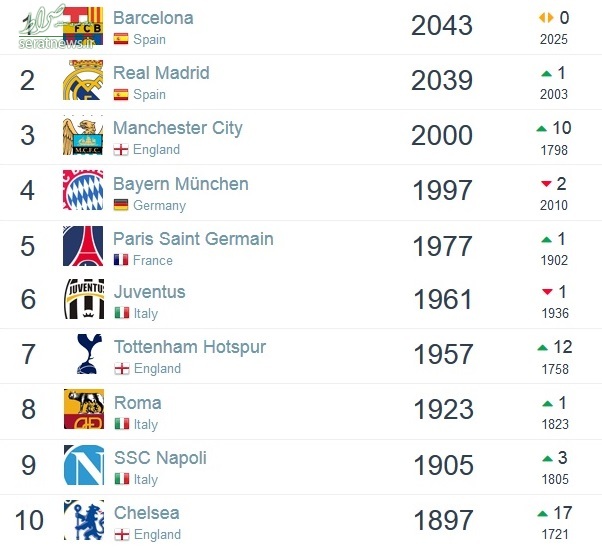The height and width of the screenshot is (556, 602).
Task: Select the Juventus striped crest
Action: (x=84, y=299)
